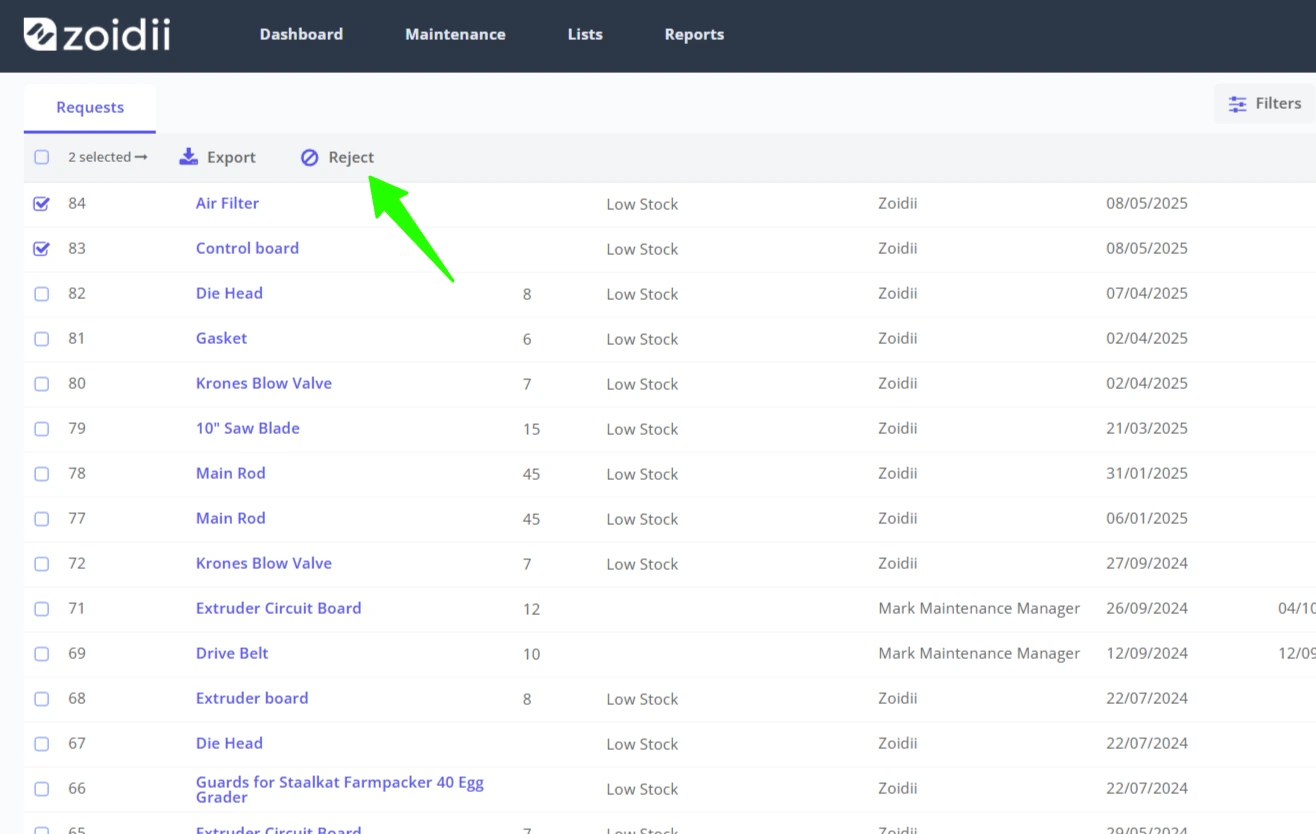Viewport: 1316px width, 834px height.
Task: Click the '2 selected' text
Action: click(99, 157)
